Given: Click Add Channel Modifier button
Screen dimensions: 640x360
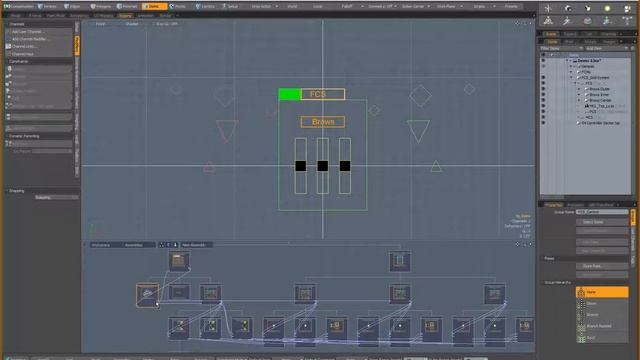Looking at the screenshot, I should (40, 39).
